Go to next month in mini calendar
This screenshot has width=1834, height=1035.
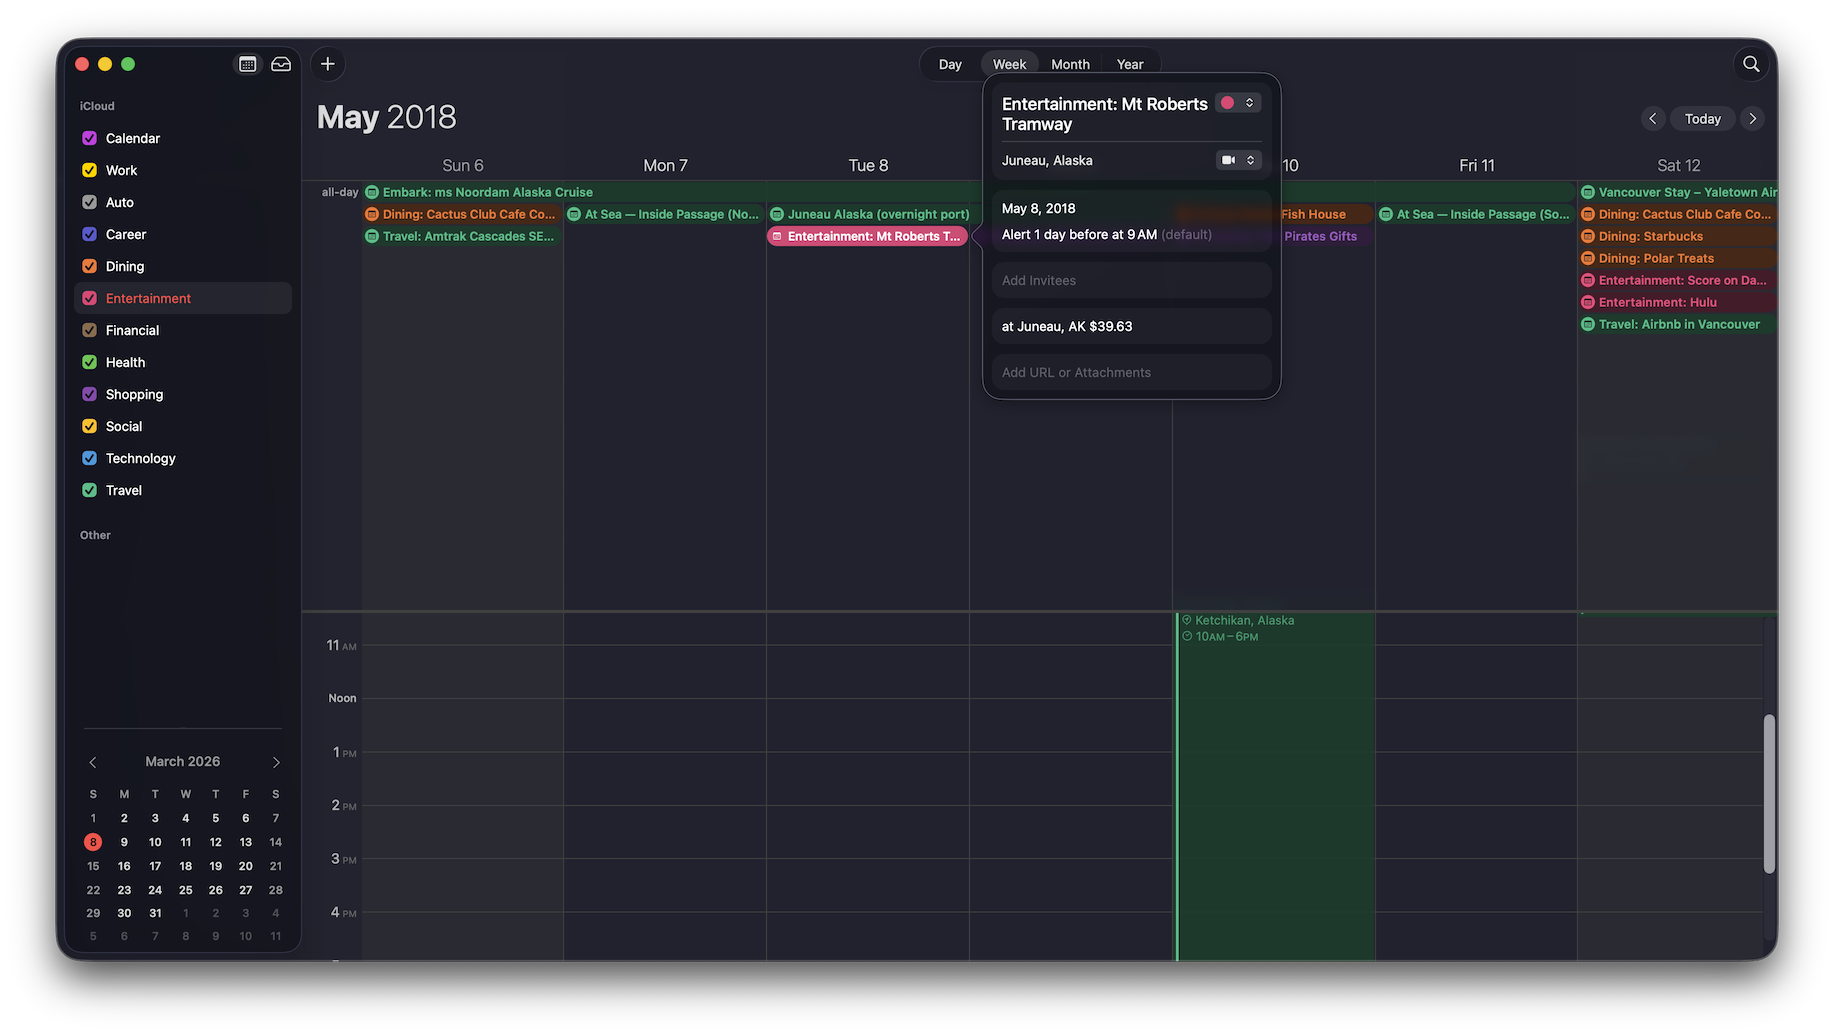pos(276,762)
